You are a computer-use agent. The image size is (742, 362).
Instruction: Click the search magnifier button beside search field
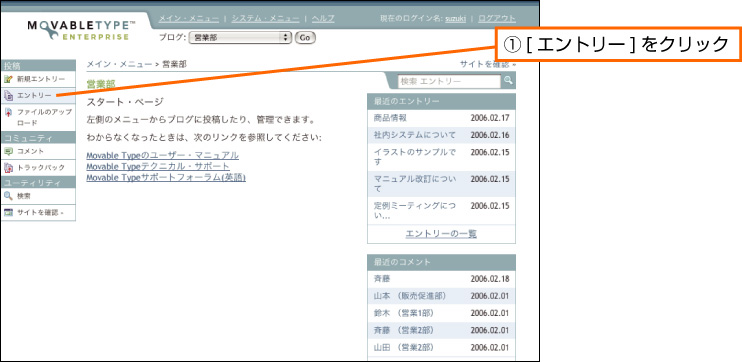(508, 81)
